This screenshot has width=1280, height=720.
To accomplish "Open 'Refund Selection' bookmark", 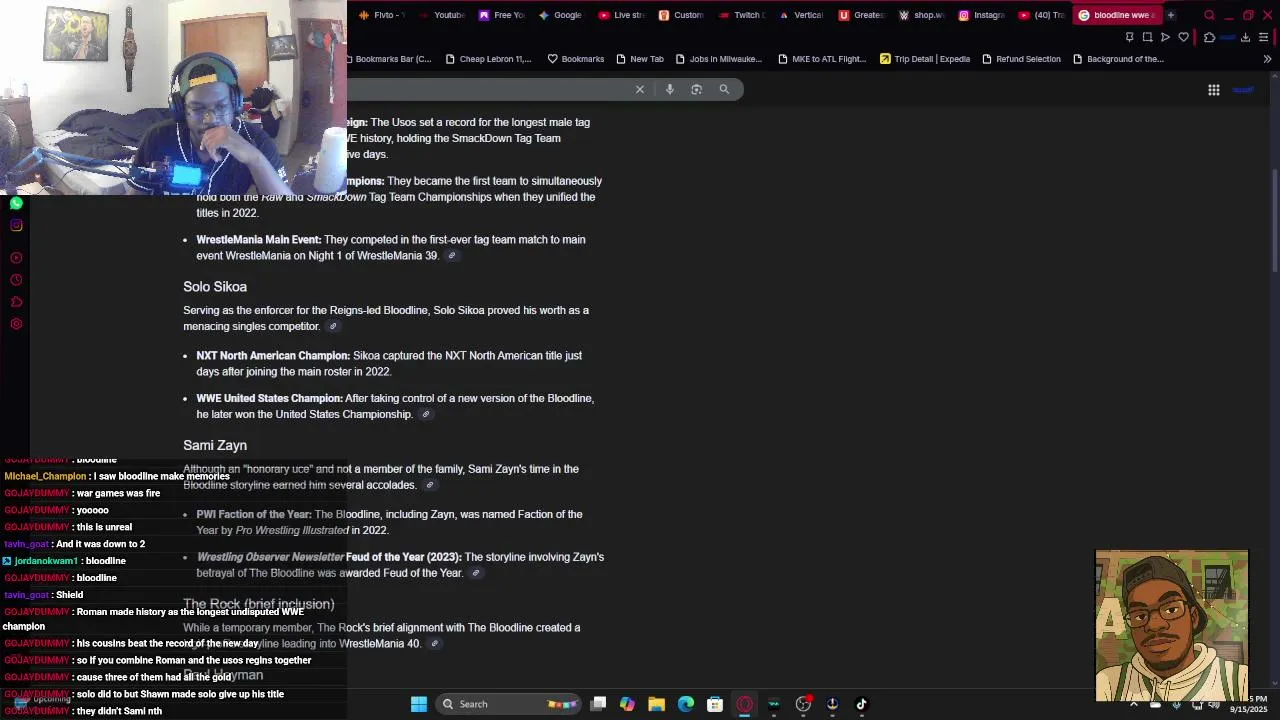I will (x=1021, y=59).
